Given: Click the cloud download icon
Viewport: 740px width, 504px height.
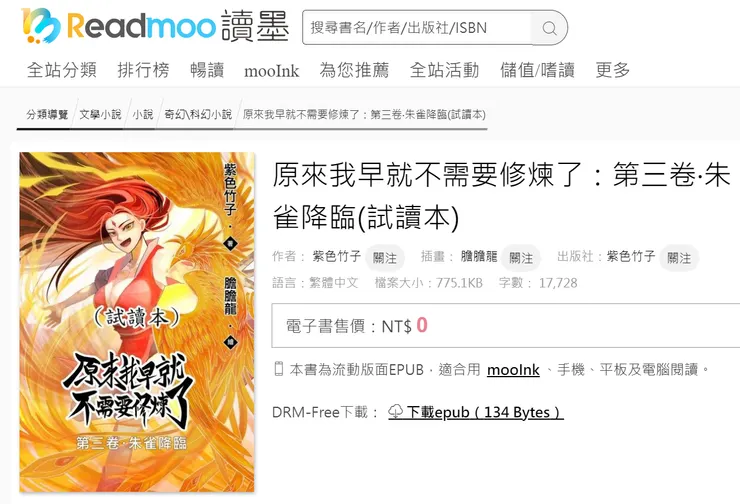Looking at the screenshot, I should click(x=395, y=412).
